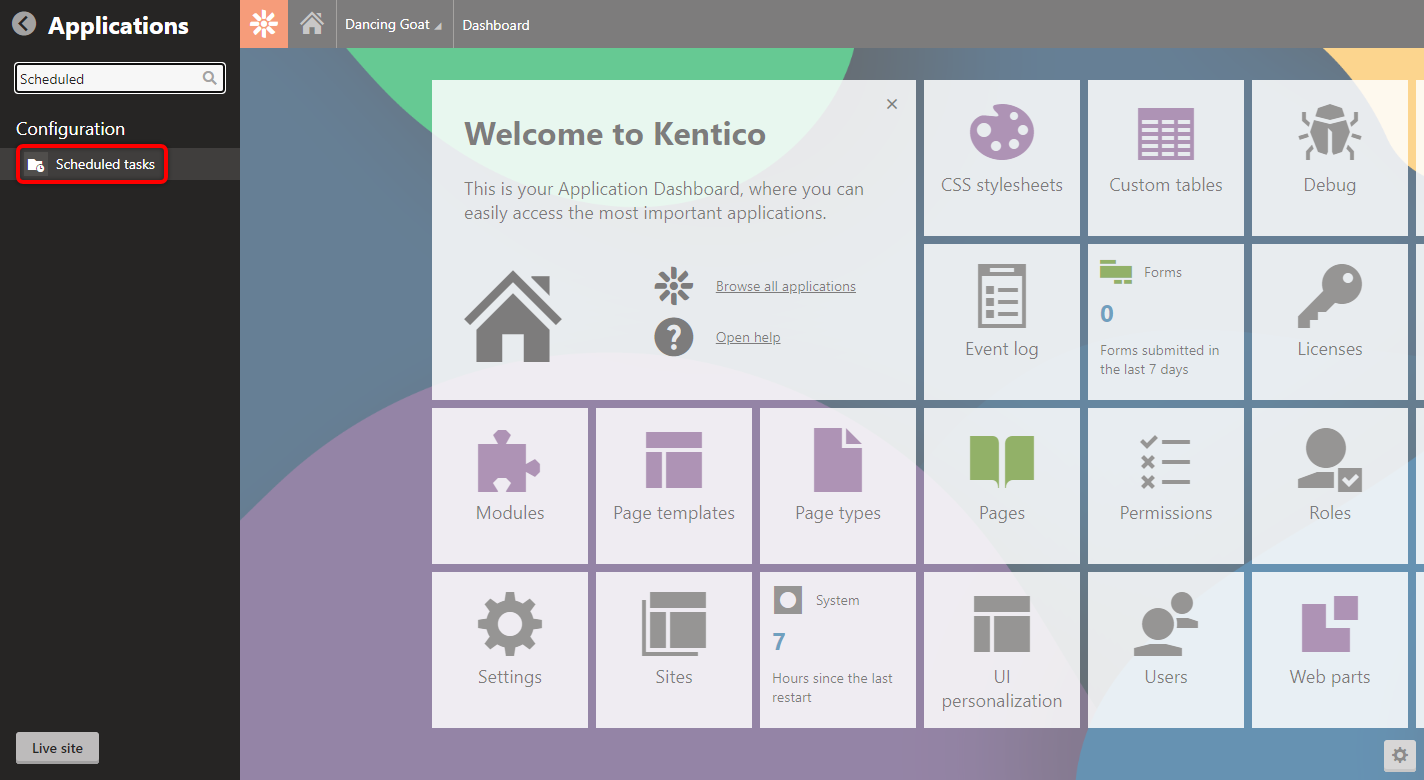Open the Page templates tile
The image size is (1424, 780).
coord(674,486)
